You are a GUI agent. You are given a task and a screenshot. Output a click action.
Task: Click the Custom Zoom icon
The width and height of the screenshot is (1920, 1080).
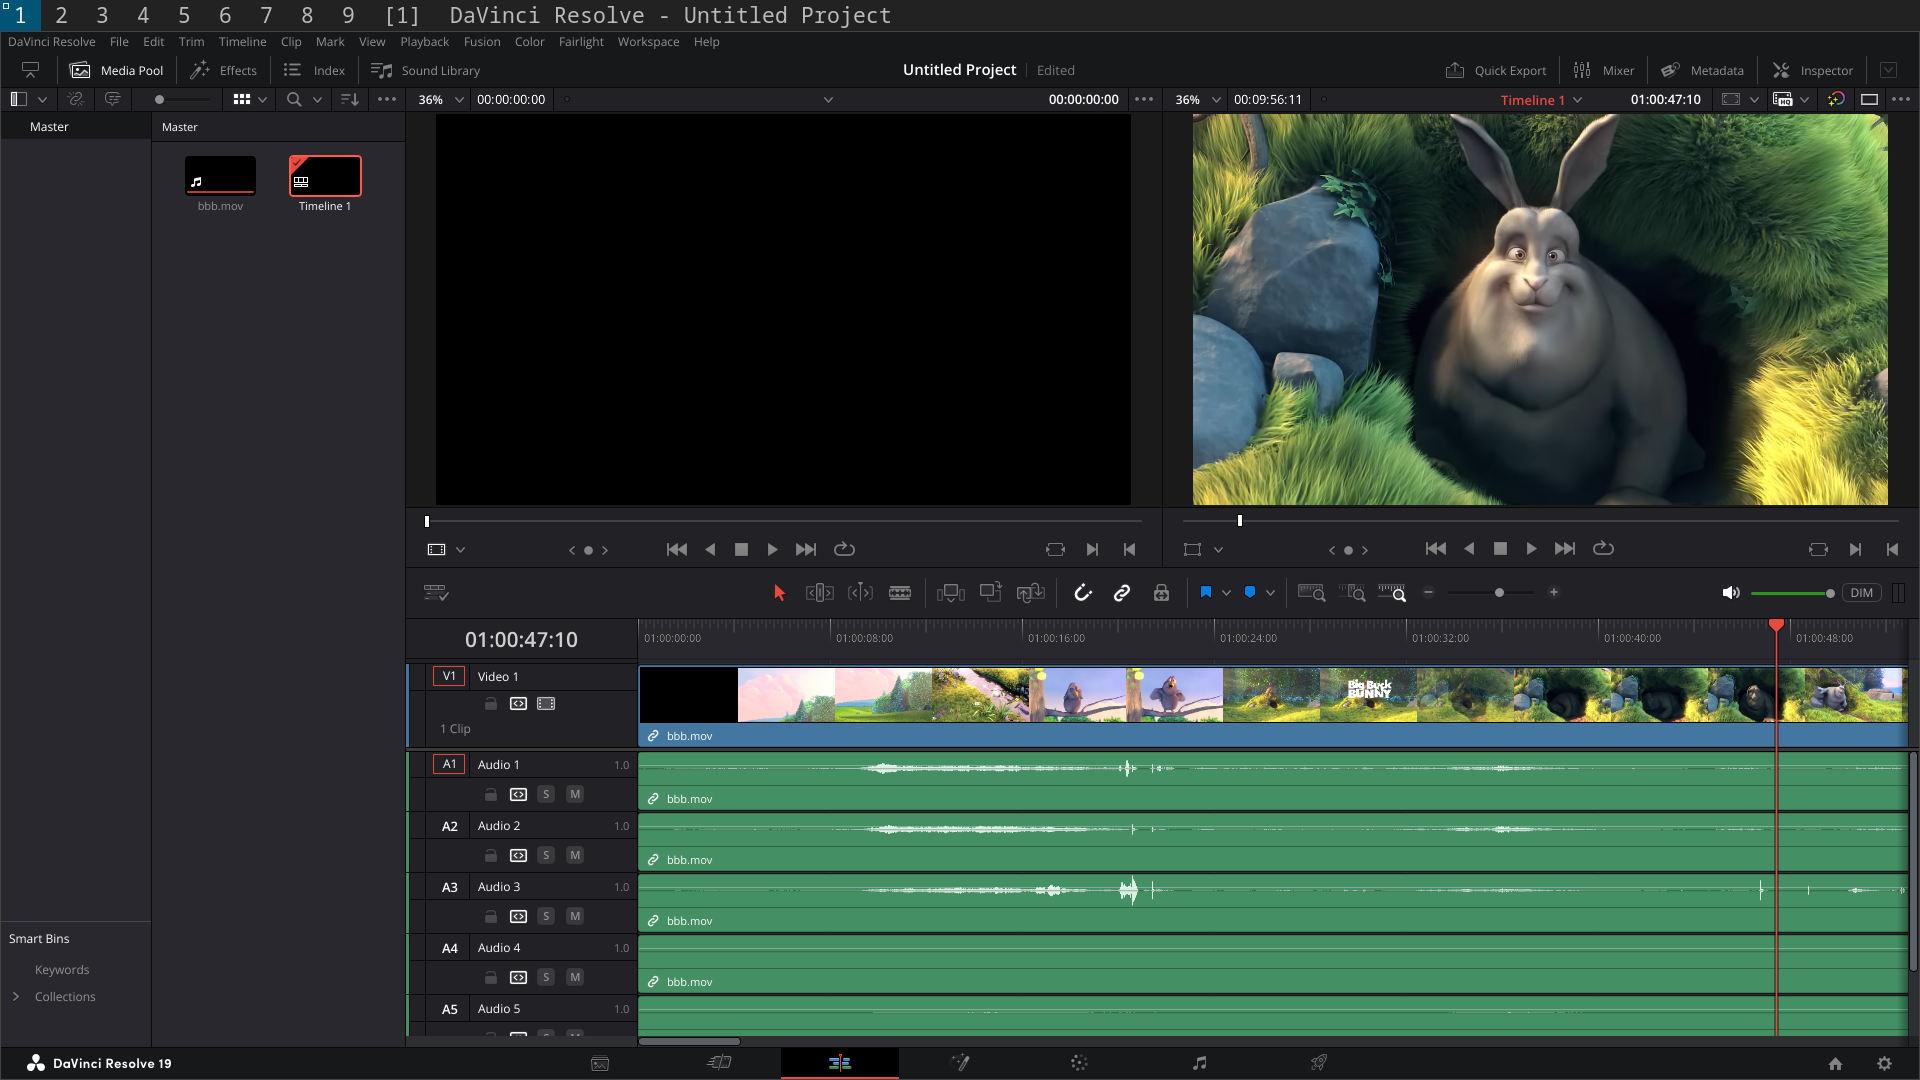coord(1392,593)
